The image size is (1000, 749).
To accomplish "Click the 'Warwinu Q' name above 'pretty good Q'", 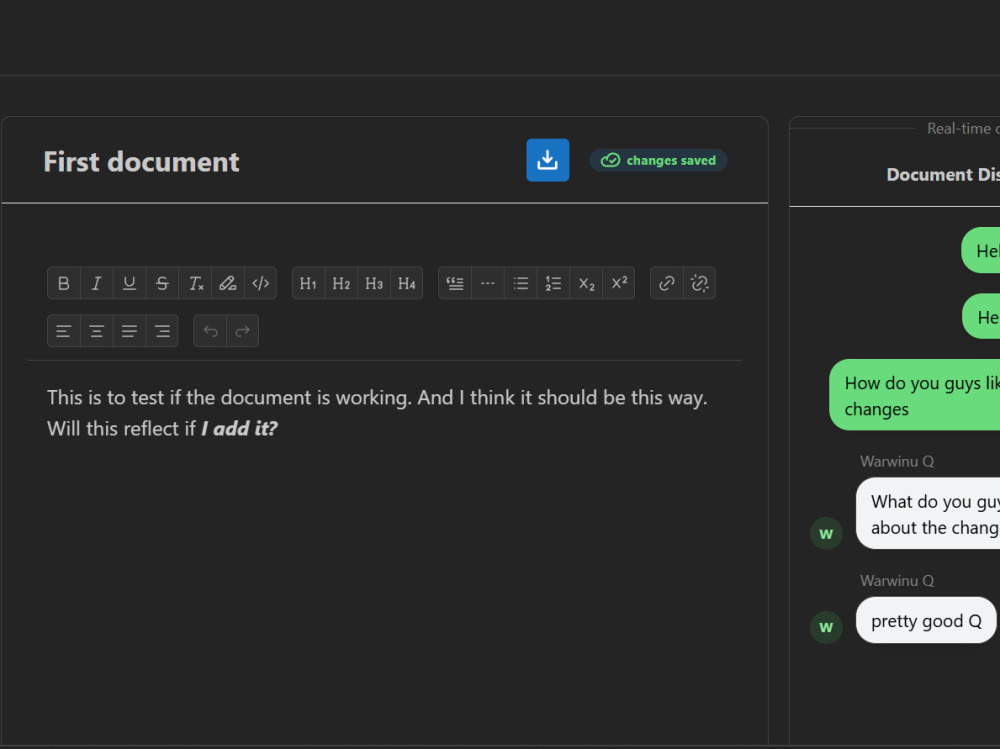I will (897, 581).
